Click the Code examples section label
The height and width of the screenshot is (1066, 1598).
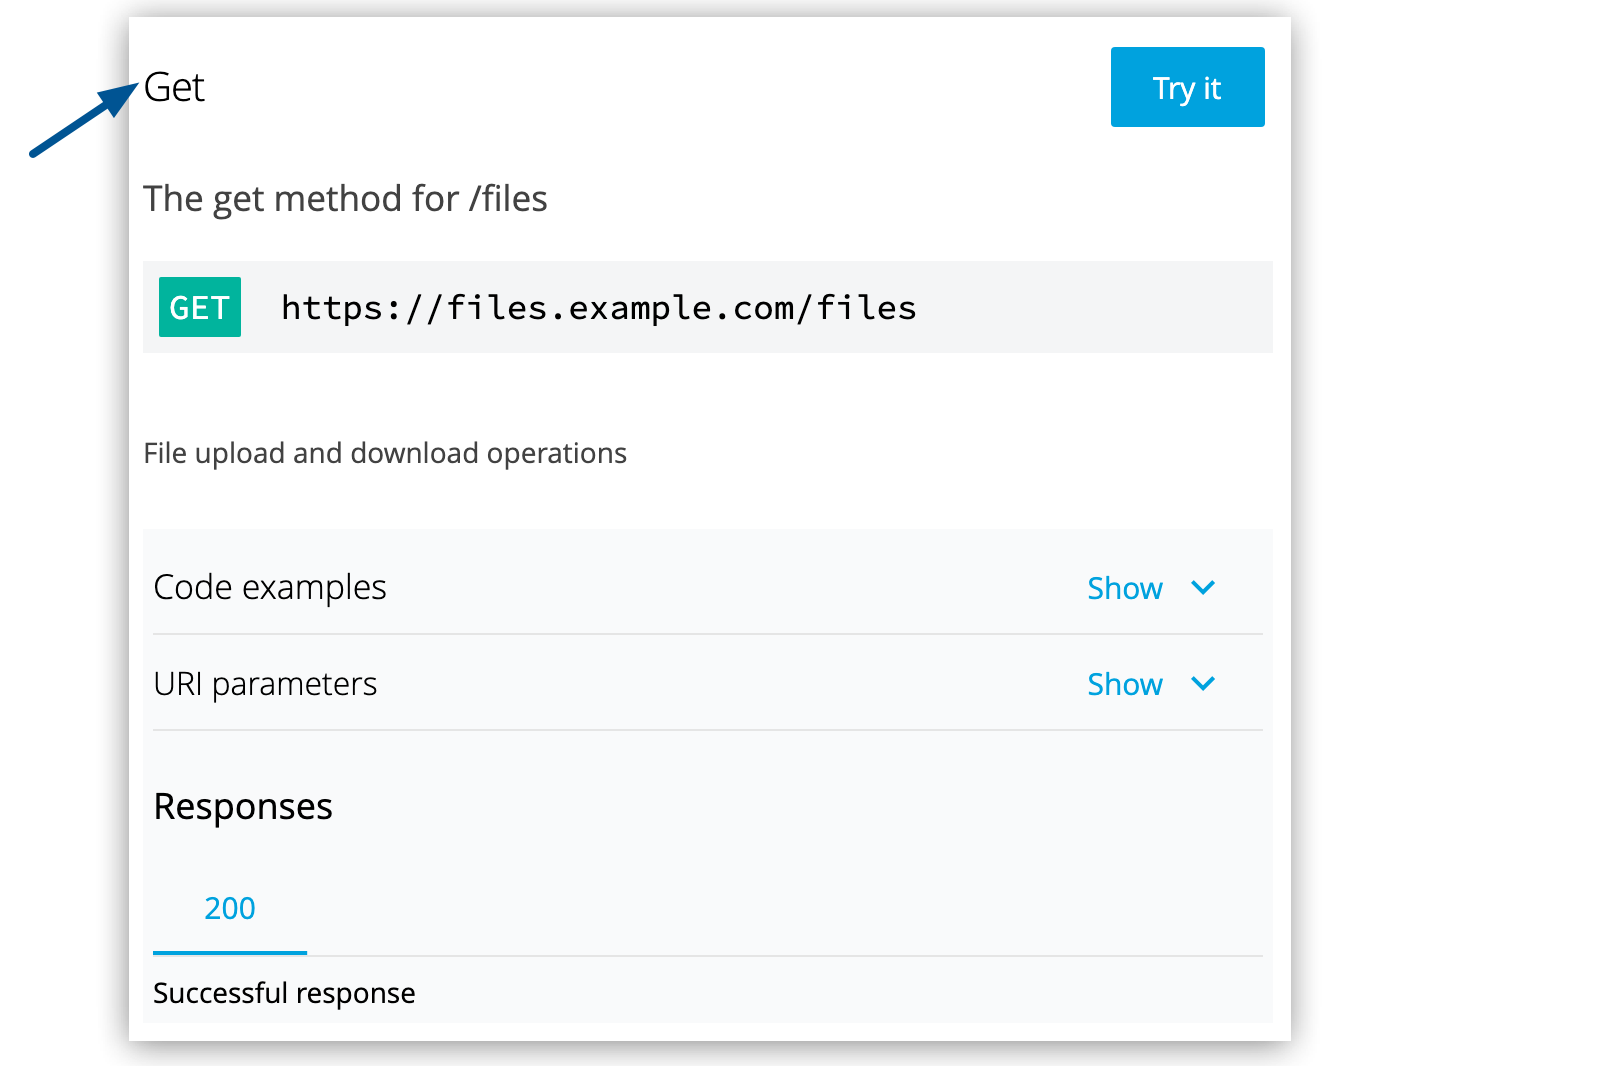(270, 588)
